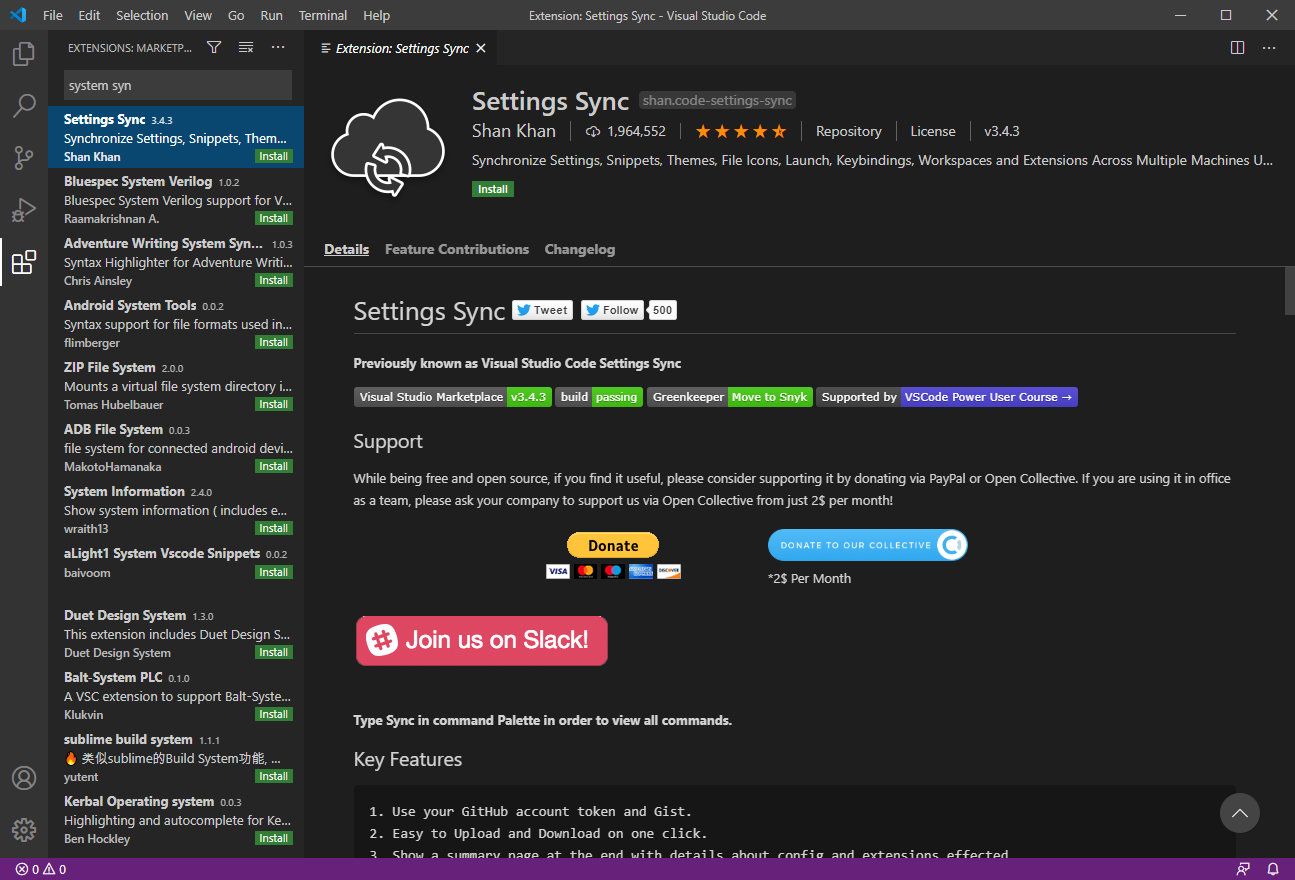Open the Selection menu
Viewport: 1295px width, 880px height.
tap(142, 15)
